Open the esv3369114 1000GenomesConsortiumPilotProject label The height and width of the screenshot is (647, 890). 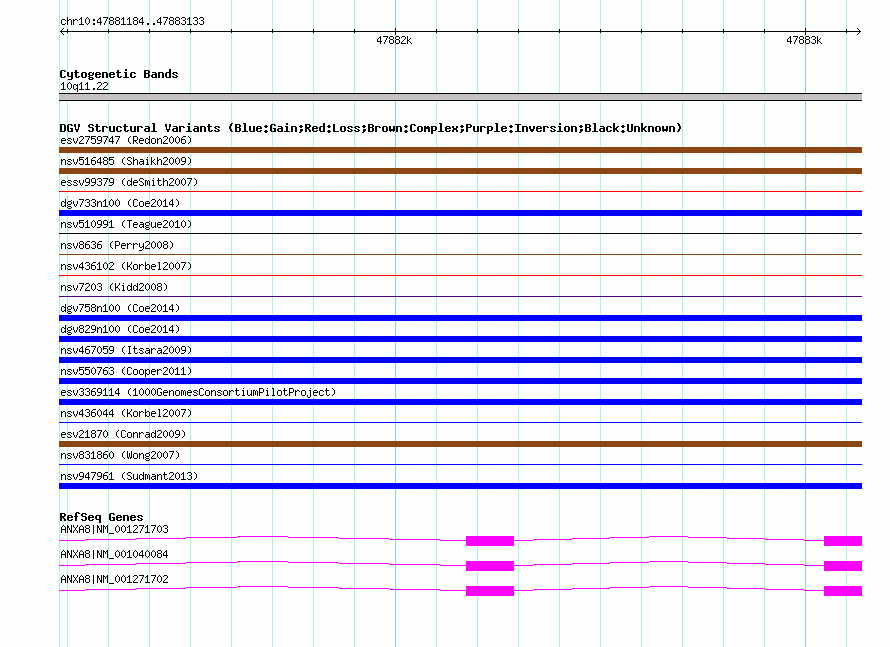click(197, 392)
